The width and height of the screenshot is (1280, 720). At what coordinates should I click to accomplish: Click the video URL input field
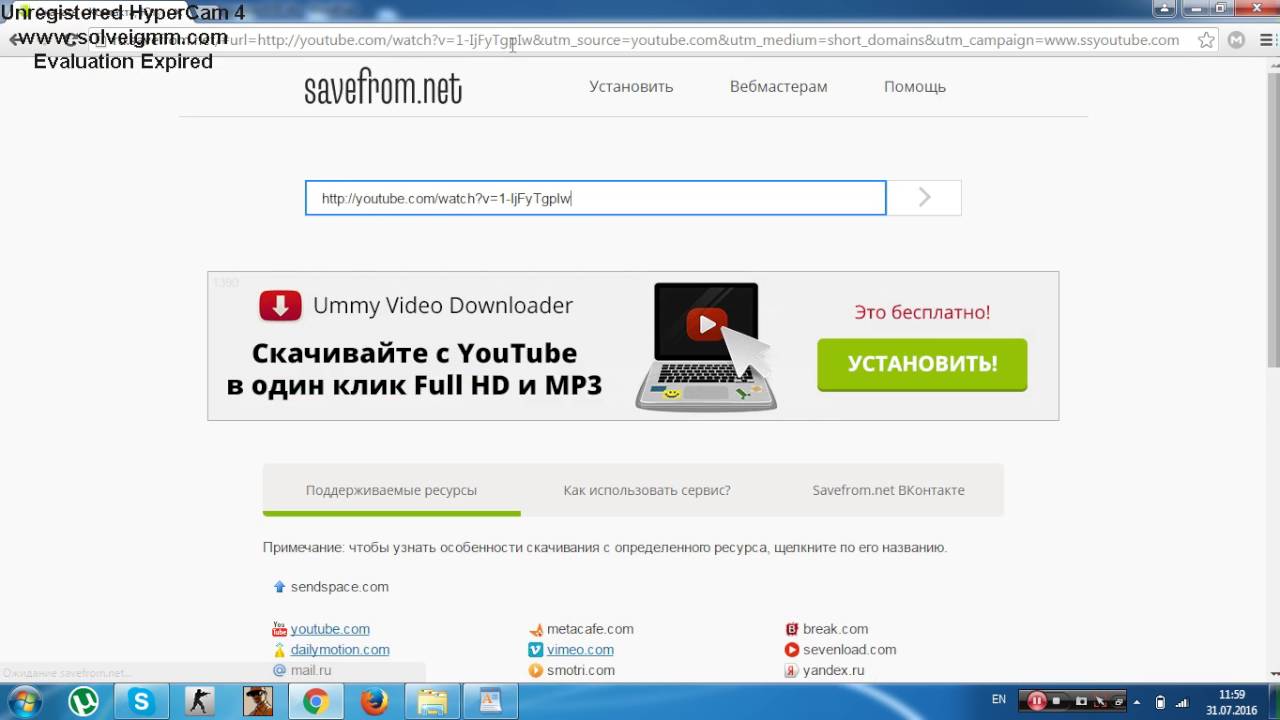596,198
